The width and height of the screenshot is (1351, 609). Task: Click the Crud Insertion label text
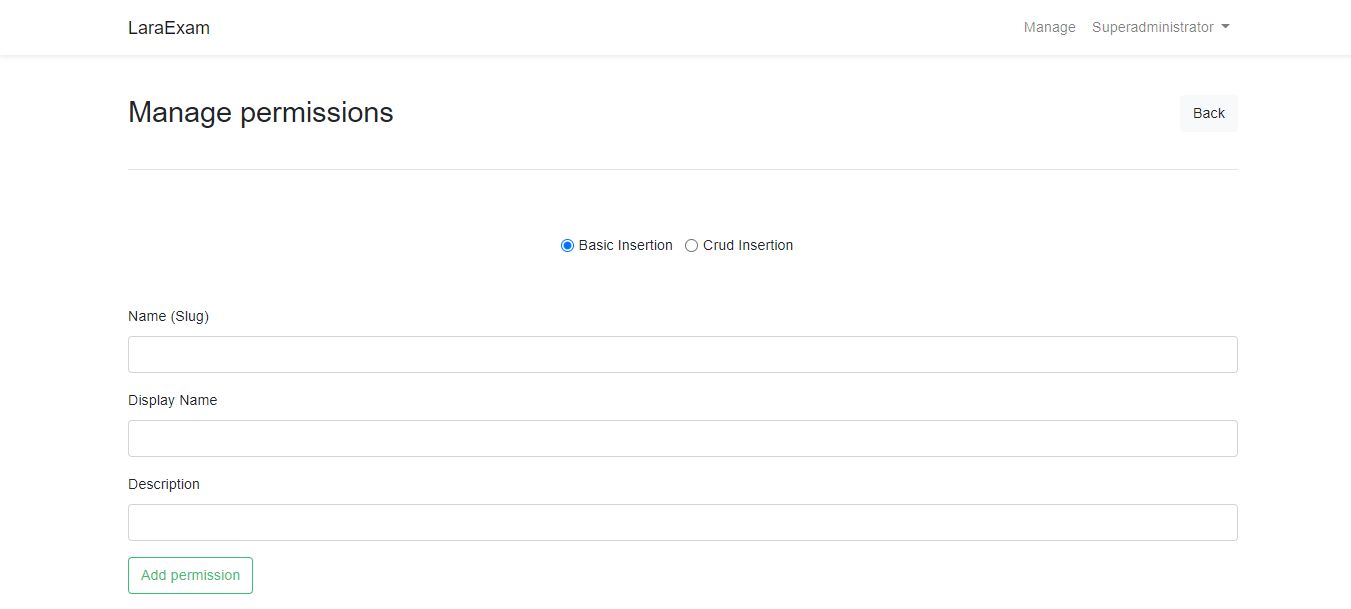pyautogui.click(x=748, y=246)
